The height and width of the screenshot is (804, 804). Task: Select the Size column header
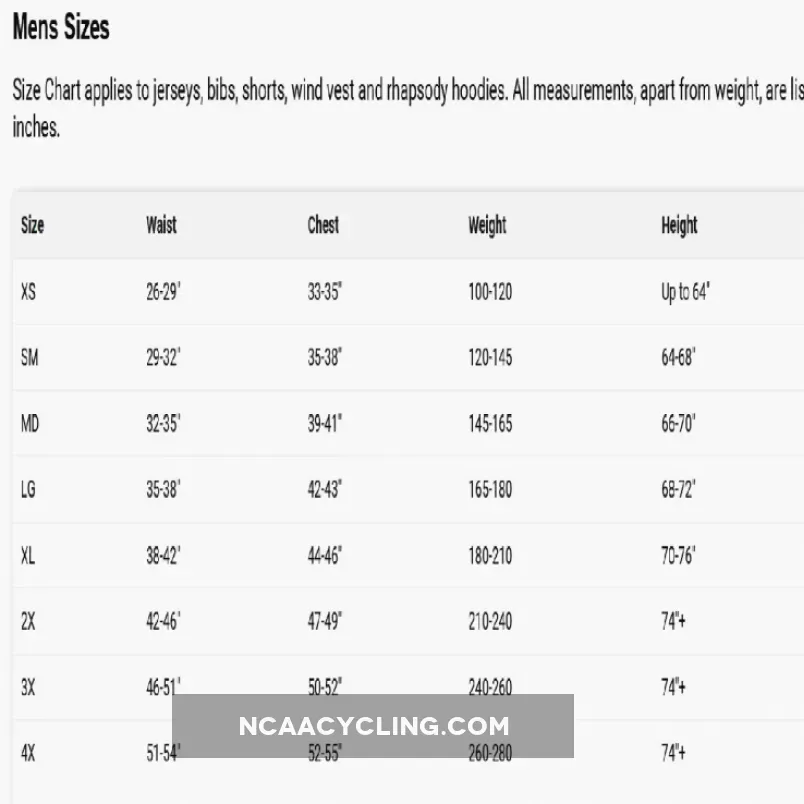[33, 226]
